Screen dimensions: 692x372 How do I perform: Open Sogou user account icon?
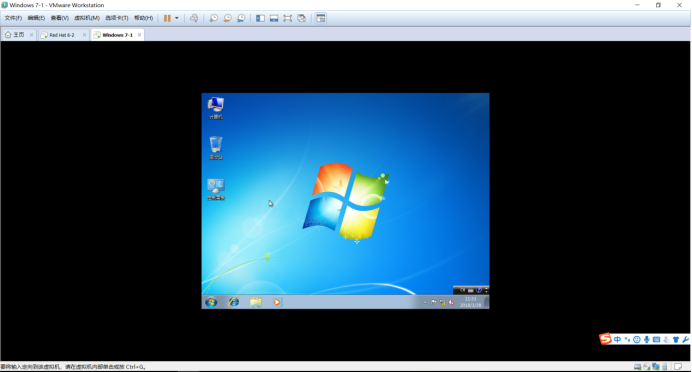click(x=666, y=339)
